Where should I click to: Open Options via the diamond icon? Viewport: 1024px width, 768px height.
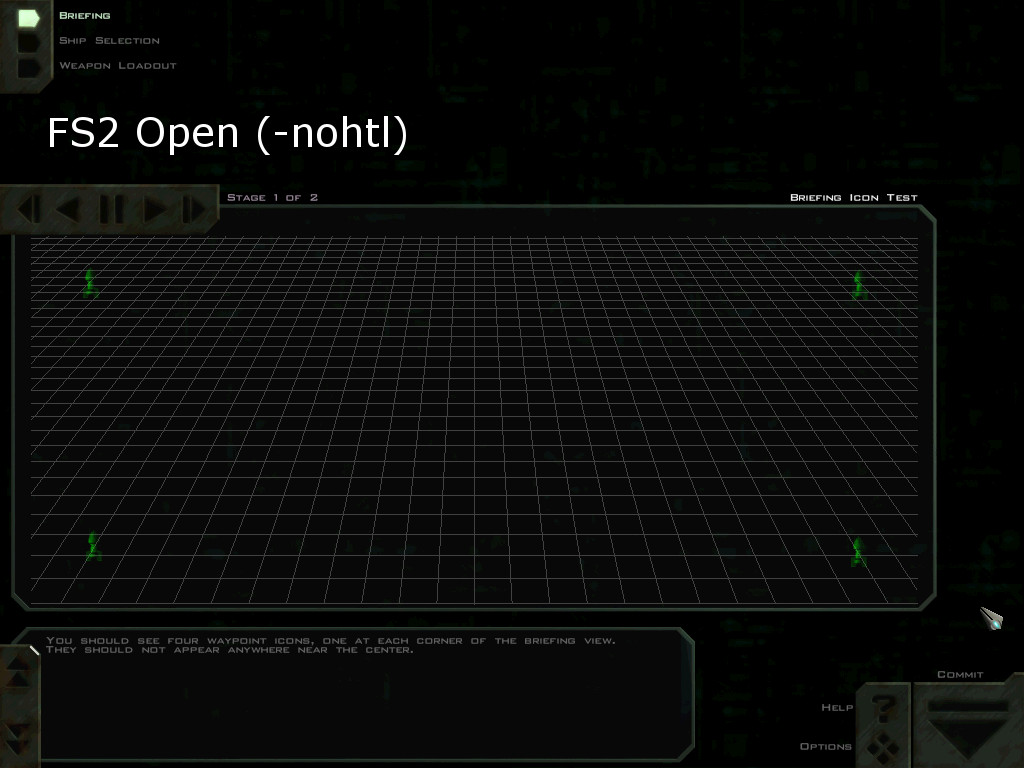(882, 746)
